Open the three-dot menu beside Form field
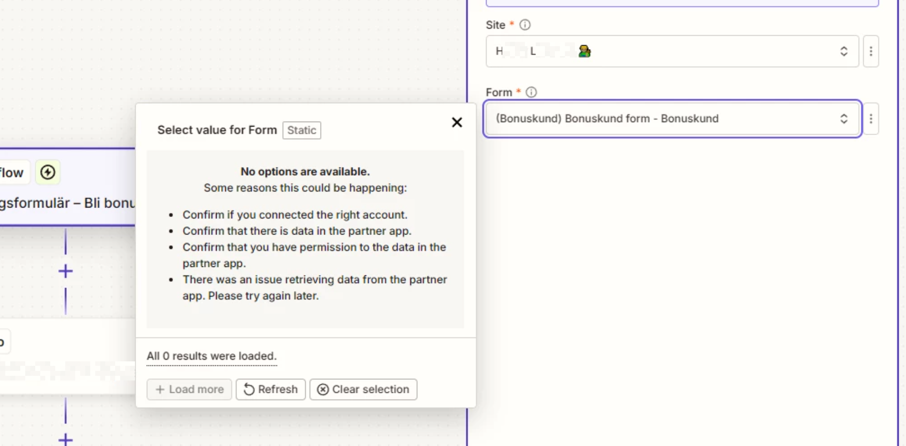Image resolution: width=906 pixels, height=446 pixels. point(871,119)
